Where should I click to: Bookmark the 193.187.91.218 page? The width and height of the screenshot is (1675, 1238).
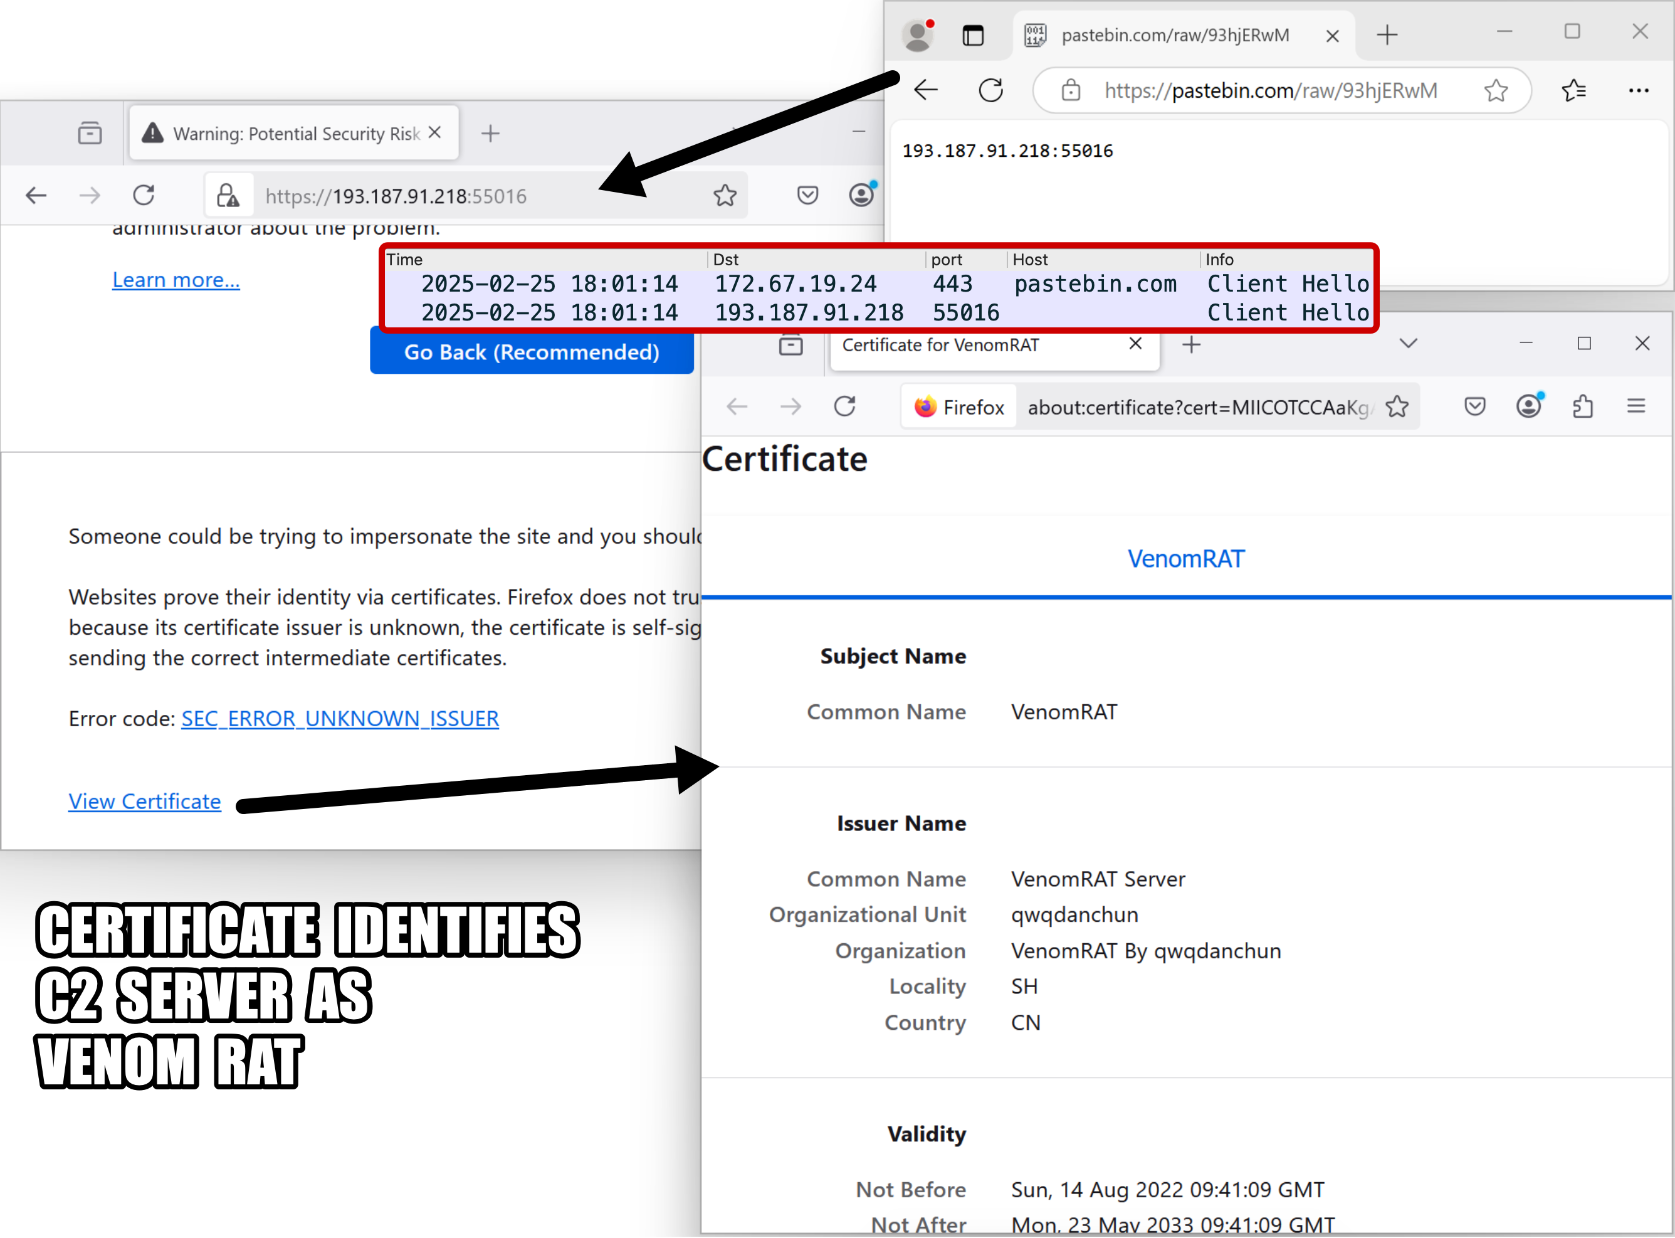725,196
